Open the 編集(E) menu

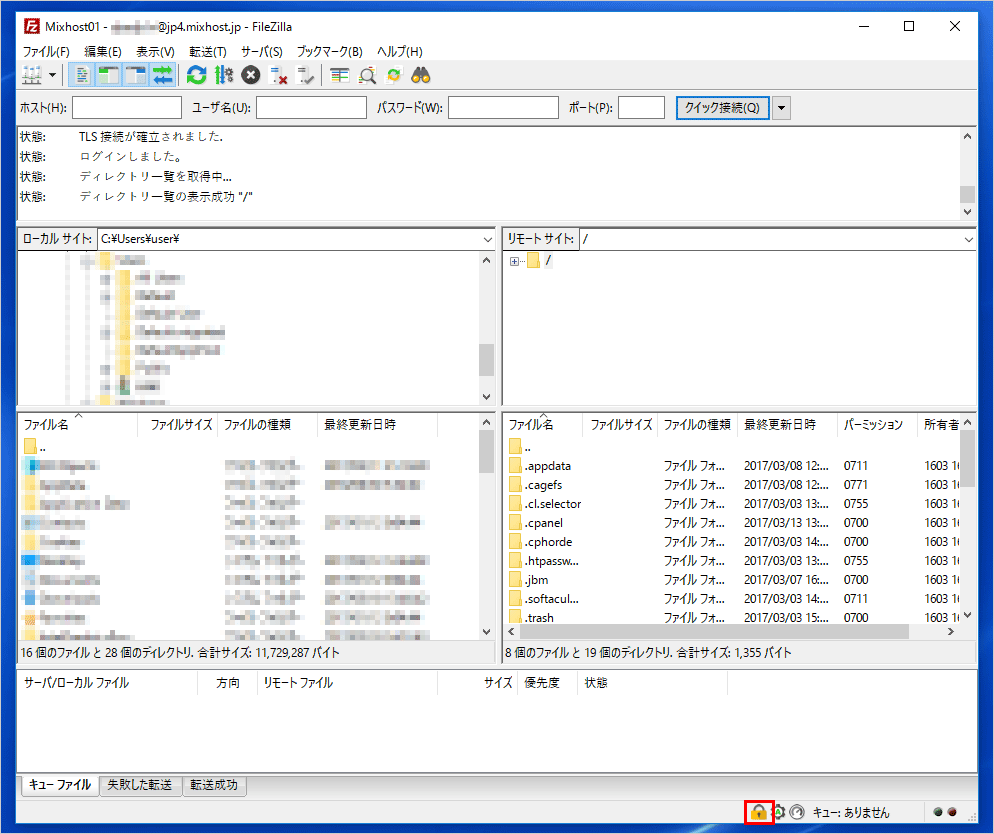tap(103, 51)
